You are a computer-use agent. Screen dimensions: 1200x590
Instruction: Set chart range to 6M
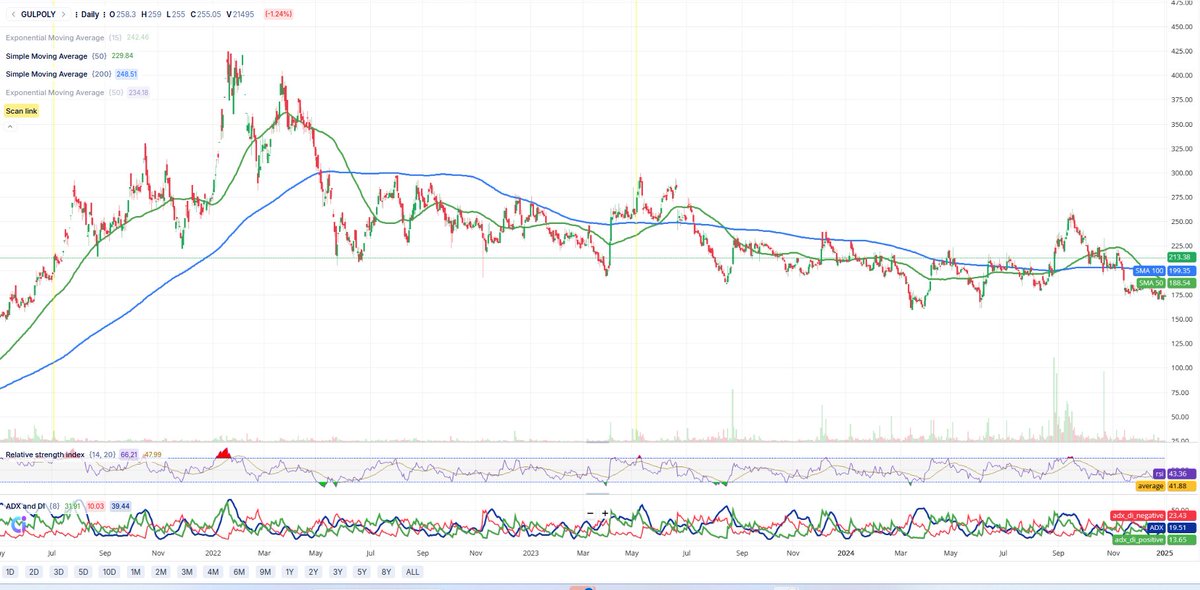pos(239,572)
